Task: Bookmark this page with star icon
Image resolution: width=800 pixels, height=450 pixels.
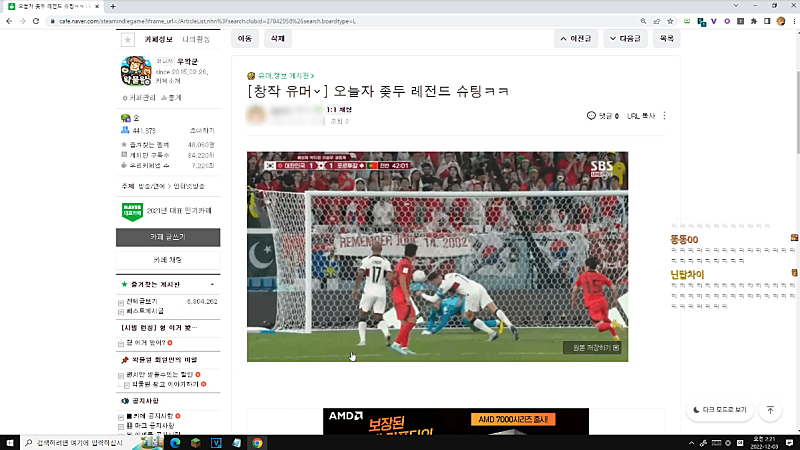Action: [670, 21]
